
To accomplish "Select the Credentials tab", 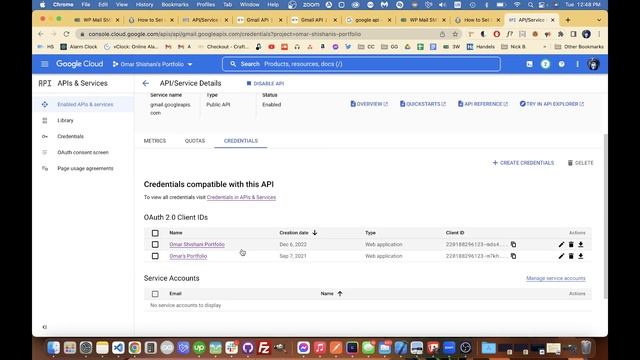I will pos(241,141).
